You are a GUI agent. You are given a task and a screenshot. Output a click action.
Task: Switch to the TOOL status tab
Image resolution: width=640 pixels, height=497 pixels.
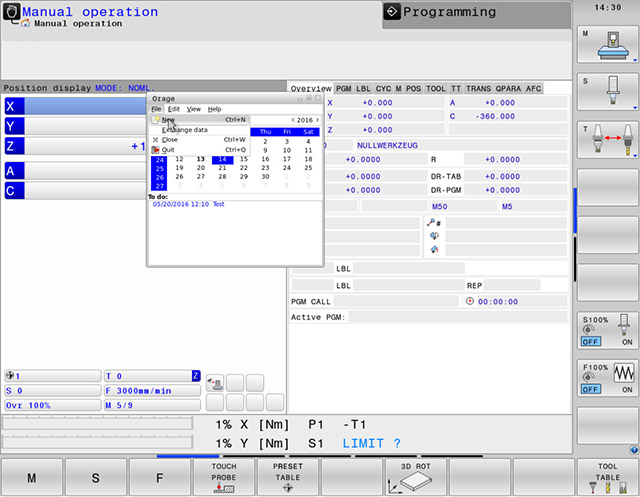coord(435,88)
